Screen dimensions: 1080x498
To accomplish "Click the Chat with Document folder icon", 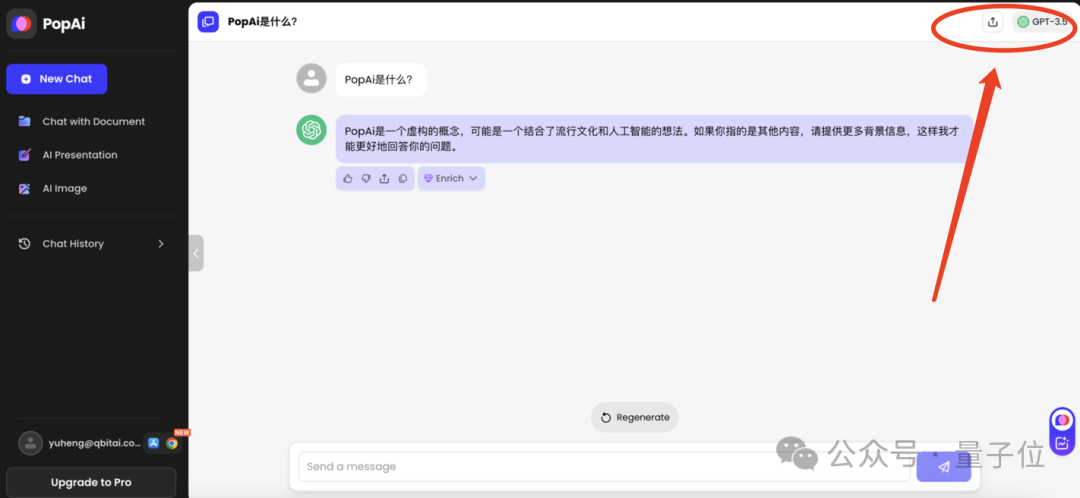I will coord(25,121).
